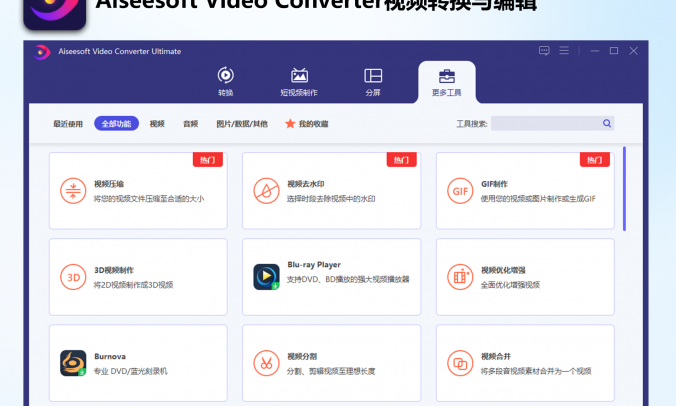Screen dimensions: 676x406
Task: Click the 视频去水印 watermark remover icon
Action: coord(266,191)
